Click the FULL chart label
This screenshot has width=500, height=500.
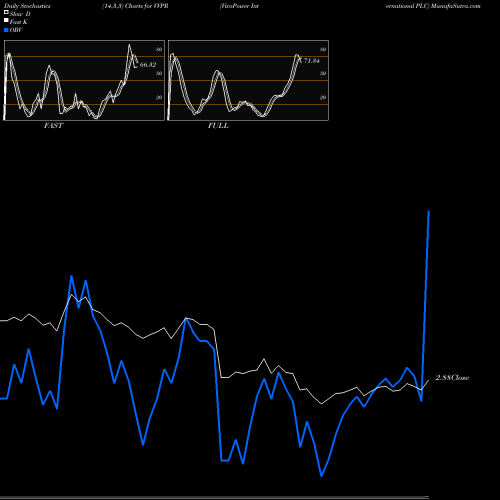point(218,126)
